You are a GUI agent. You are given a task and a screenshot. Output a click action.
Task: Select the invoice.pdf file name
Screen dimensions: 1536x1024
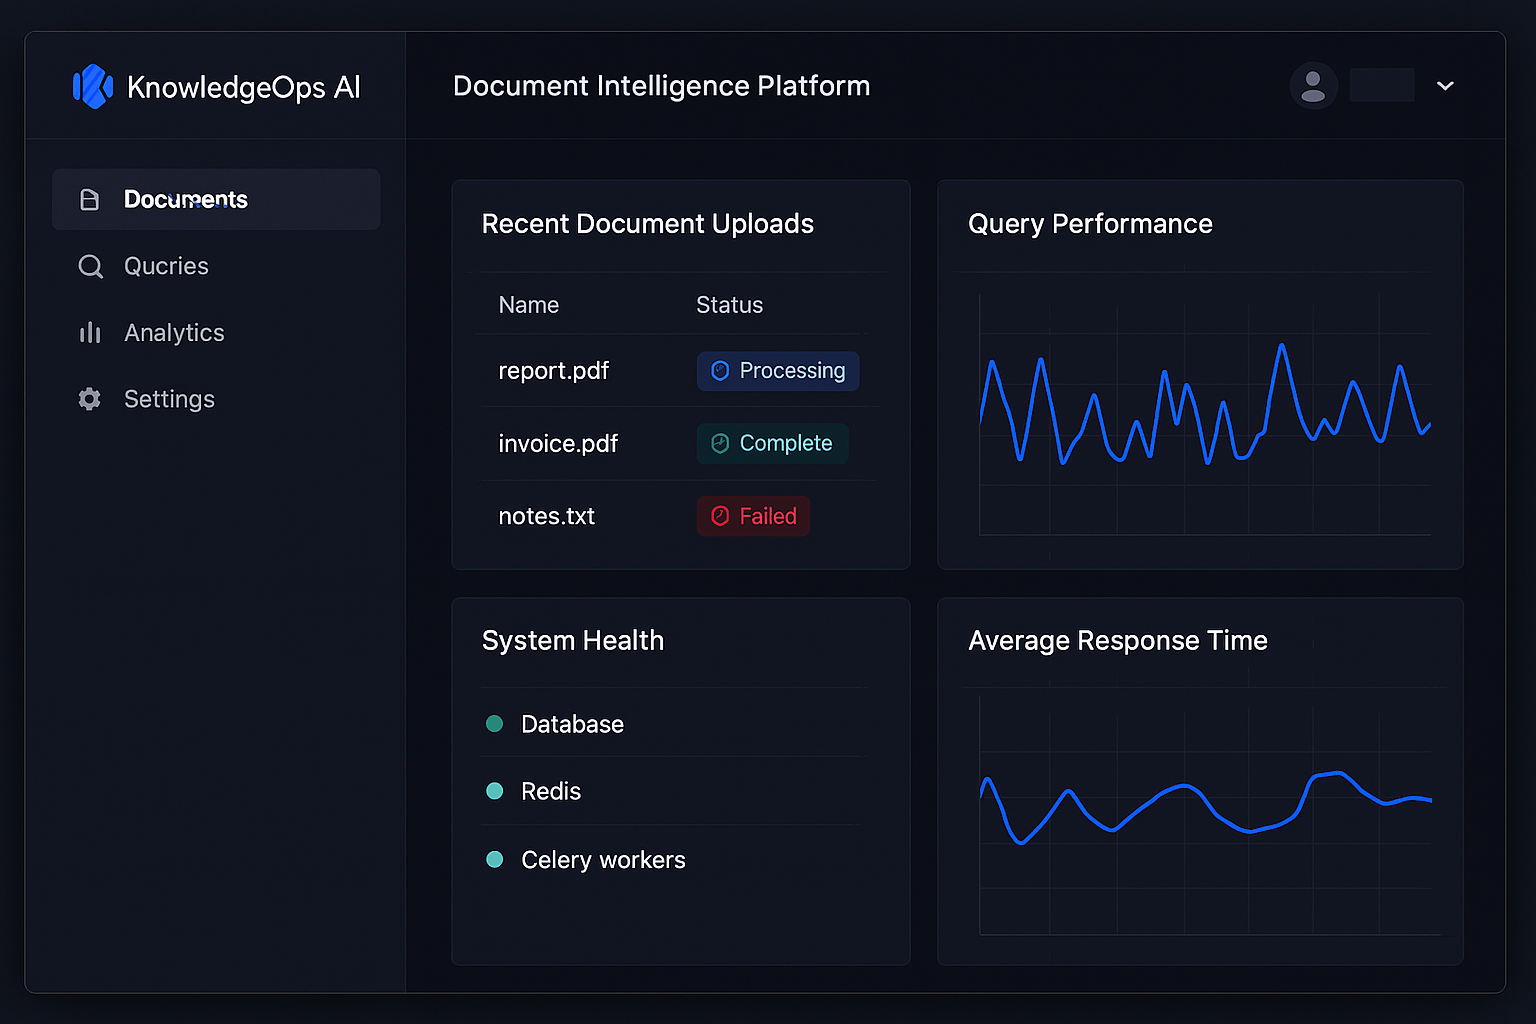(x=558, y=444)
